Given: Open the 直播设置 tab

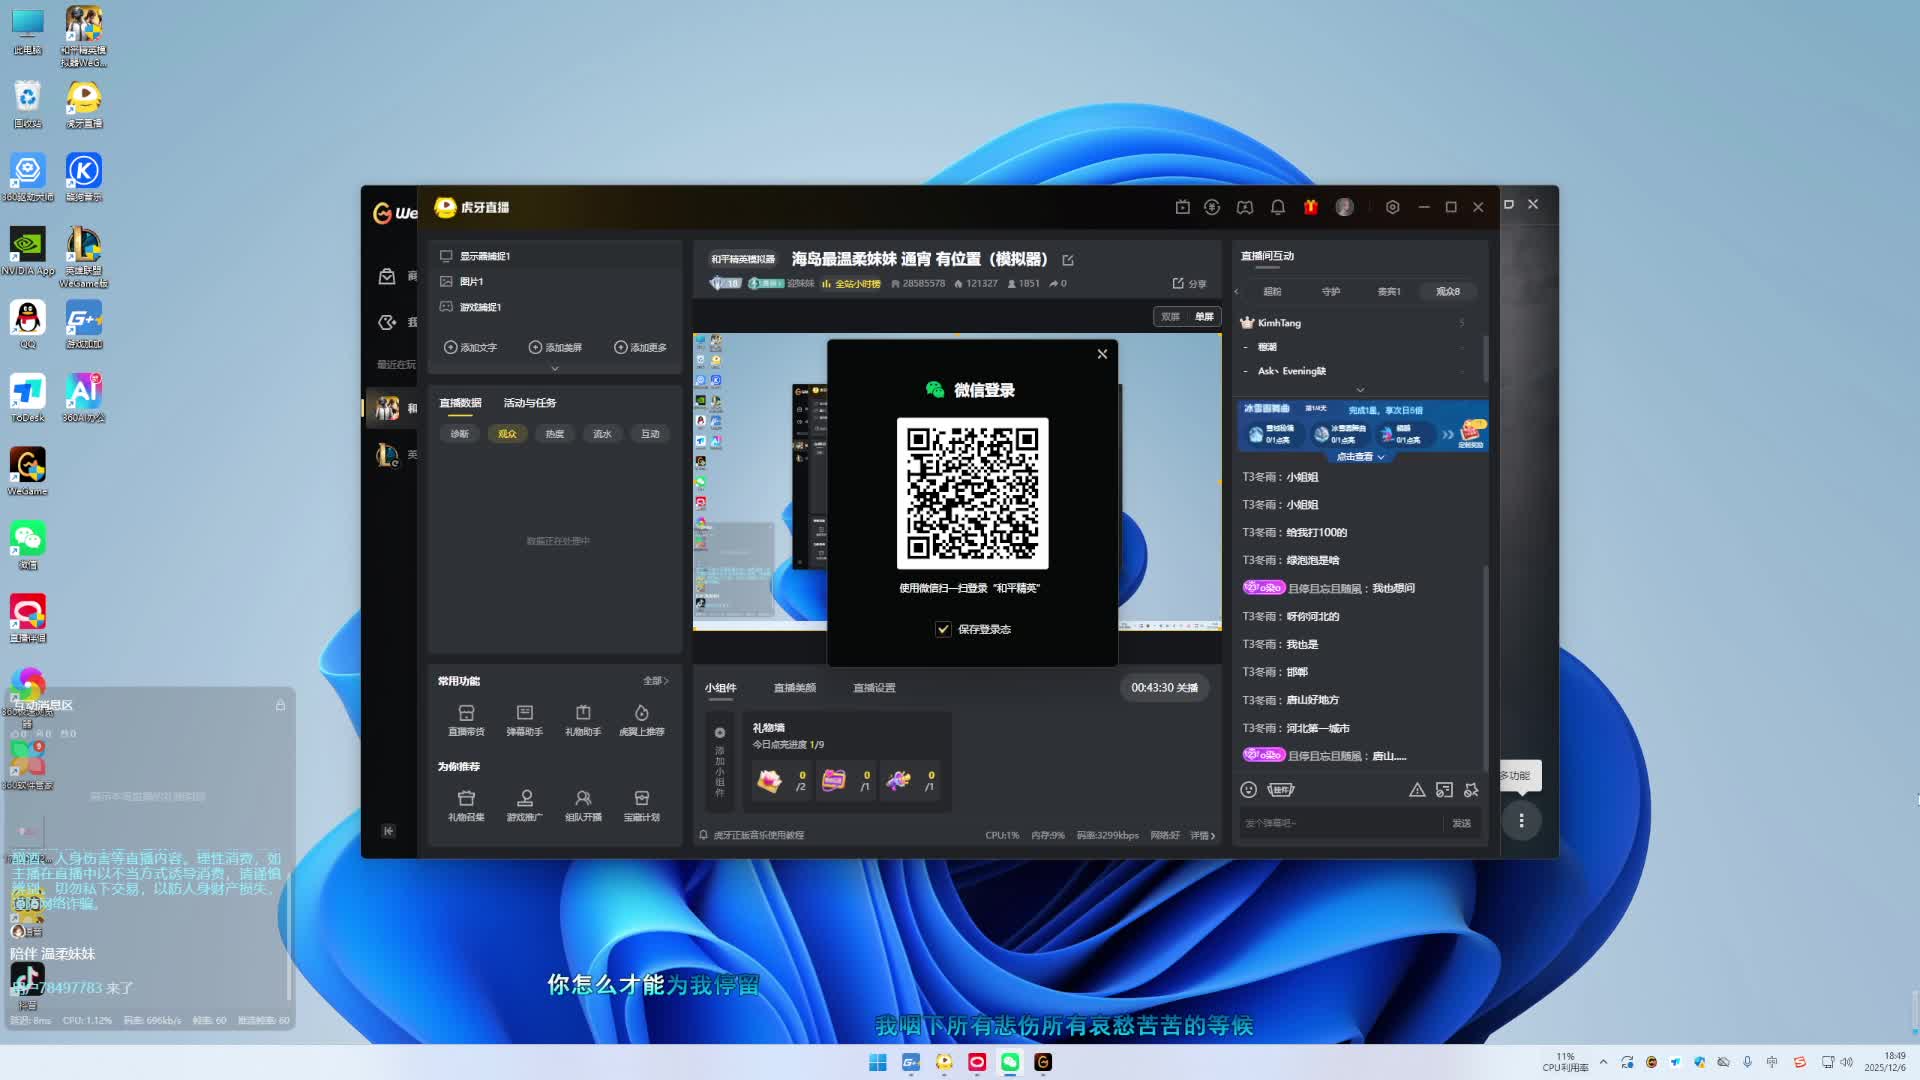Looking at the screenshot, I should pyautogui.click(x=874, y=688).
